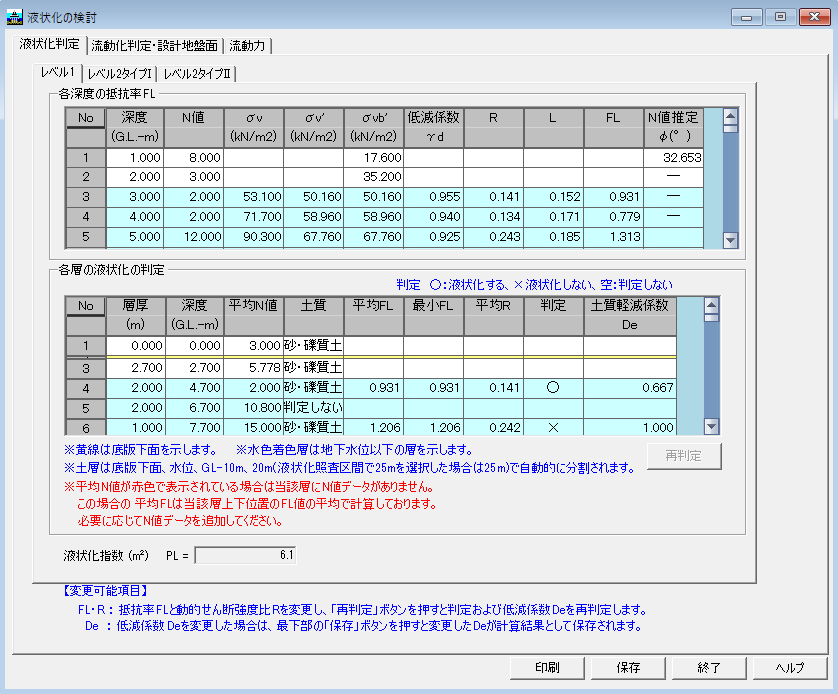Click down arrow of the 各層の液状化の判定 table scrollbar
Image resolution: width=838 pixels, height=694 pixels.
(x=711, y=427)
